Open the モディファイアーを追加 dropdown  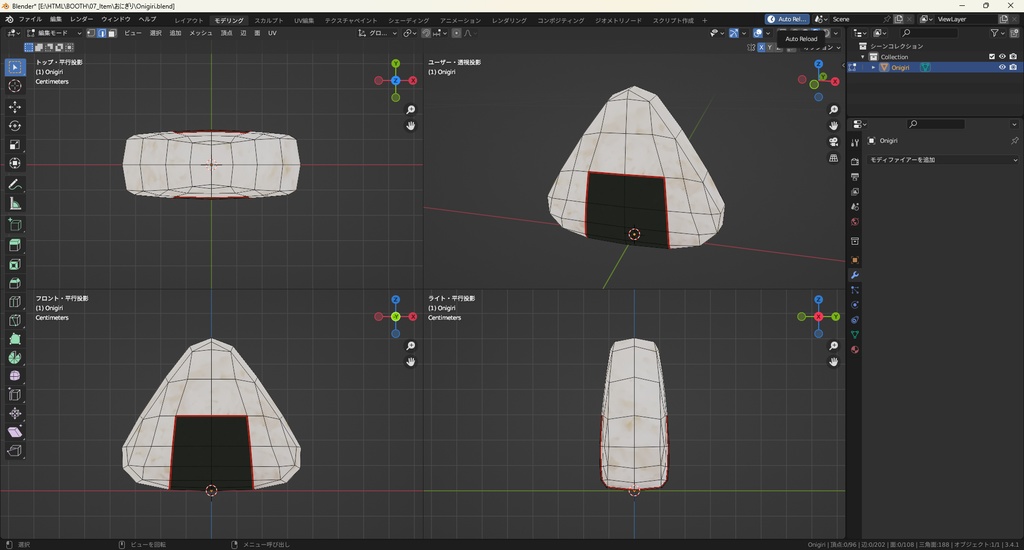tap(942, 160)
